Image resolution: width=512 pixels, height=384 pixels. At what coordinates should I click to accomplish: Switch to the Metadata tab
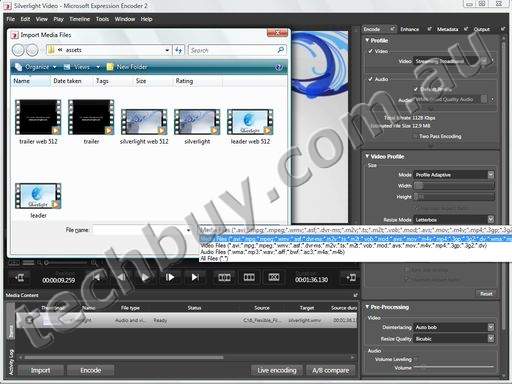tap(447, 29)
